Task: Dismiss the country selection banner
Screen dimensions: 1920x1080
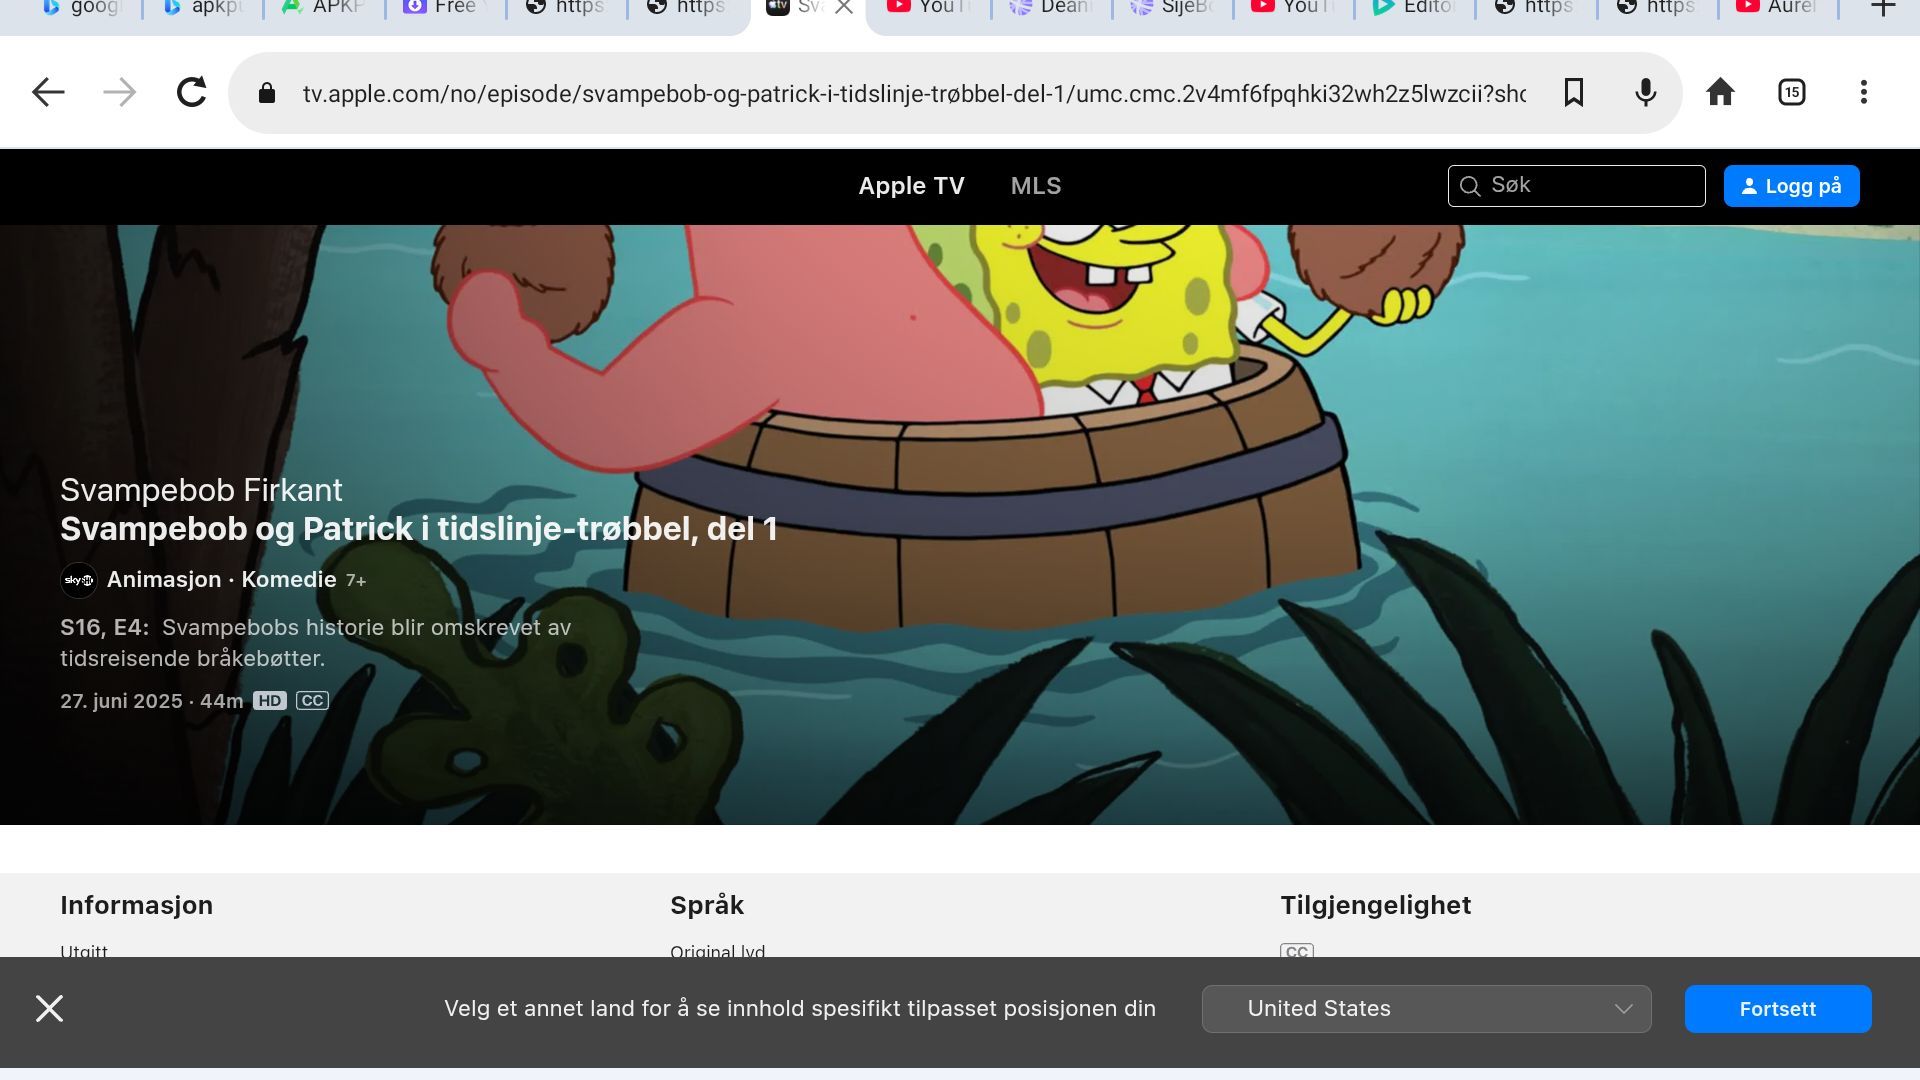Action: click(49, 1008)
